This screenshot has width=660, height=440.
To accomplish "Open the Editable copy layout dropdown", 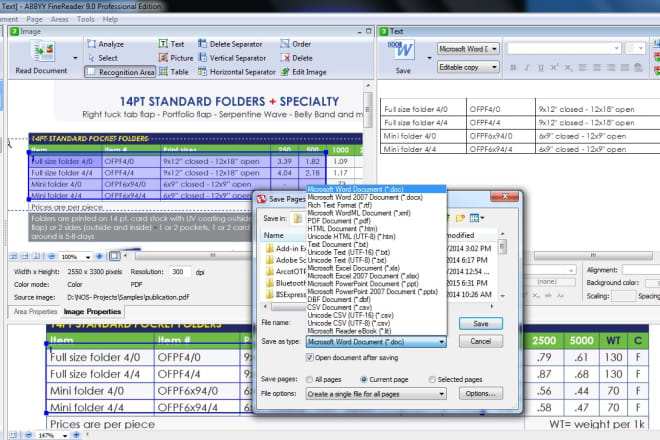I will pos(468,67).
